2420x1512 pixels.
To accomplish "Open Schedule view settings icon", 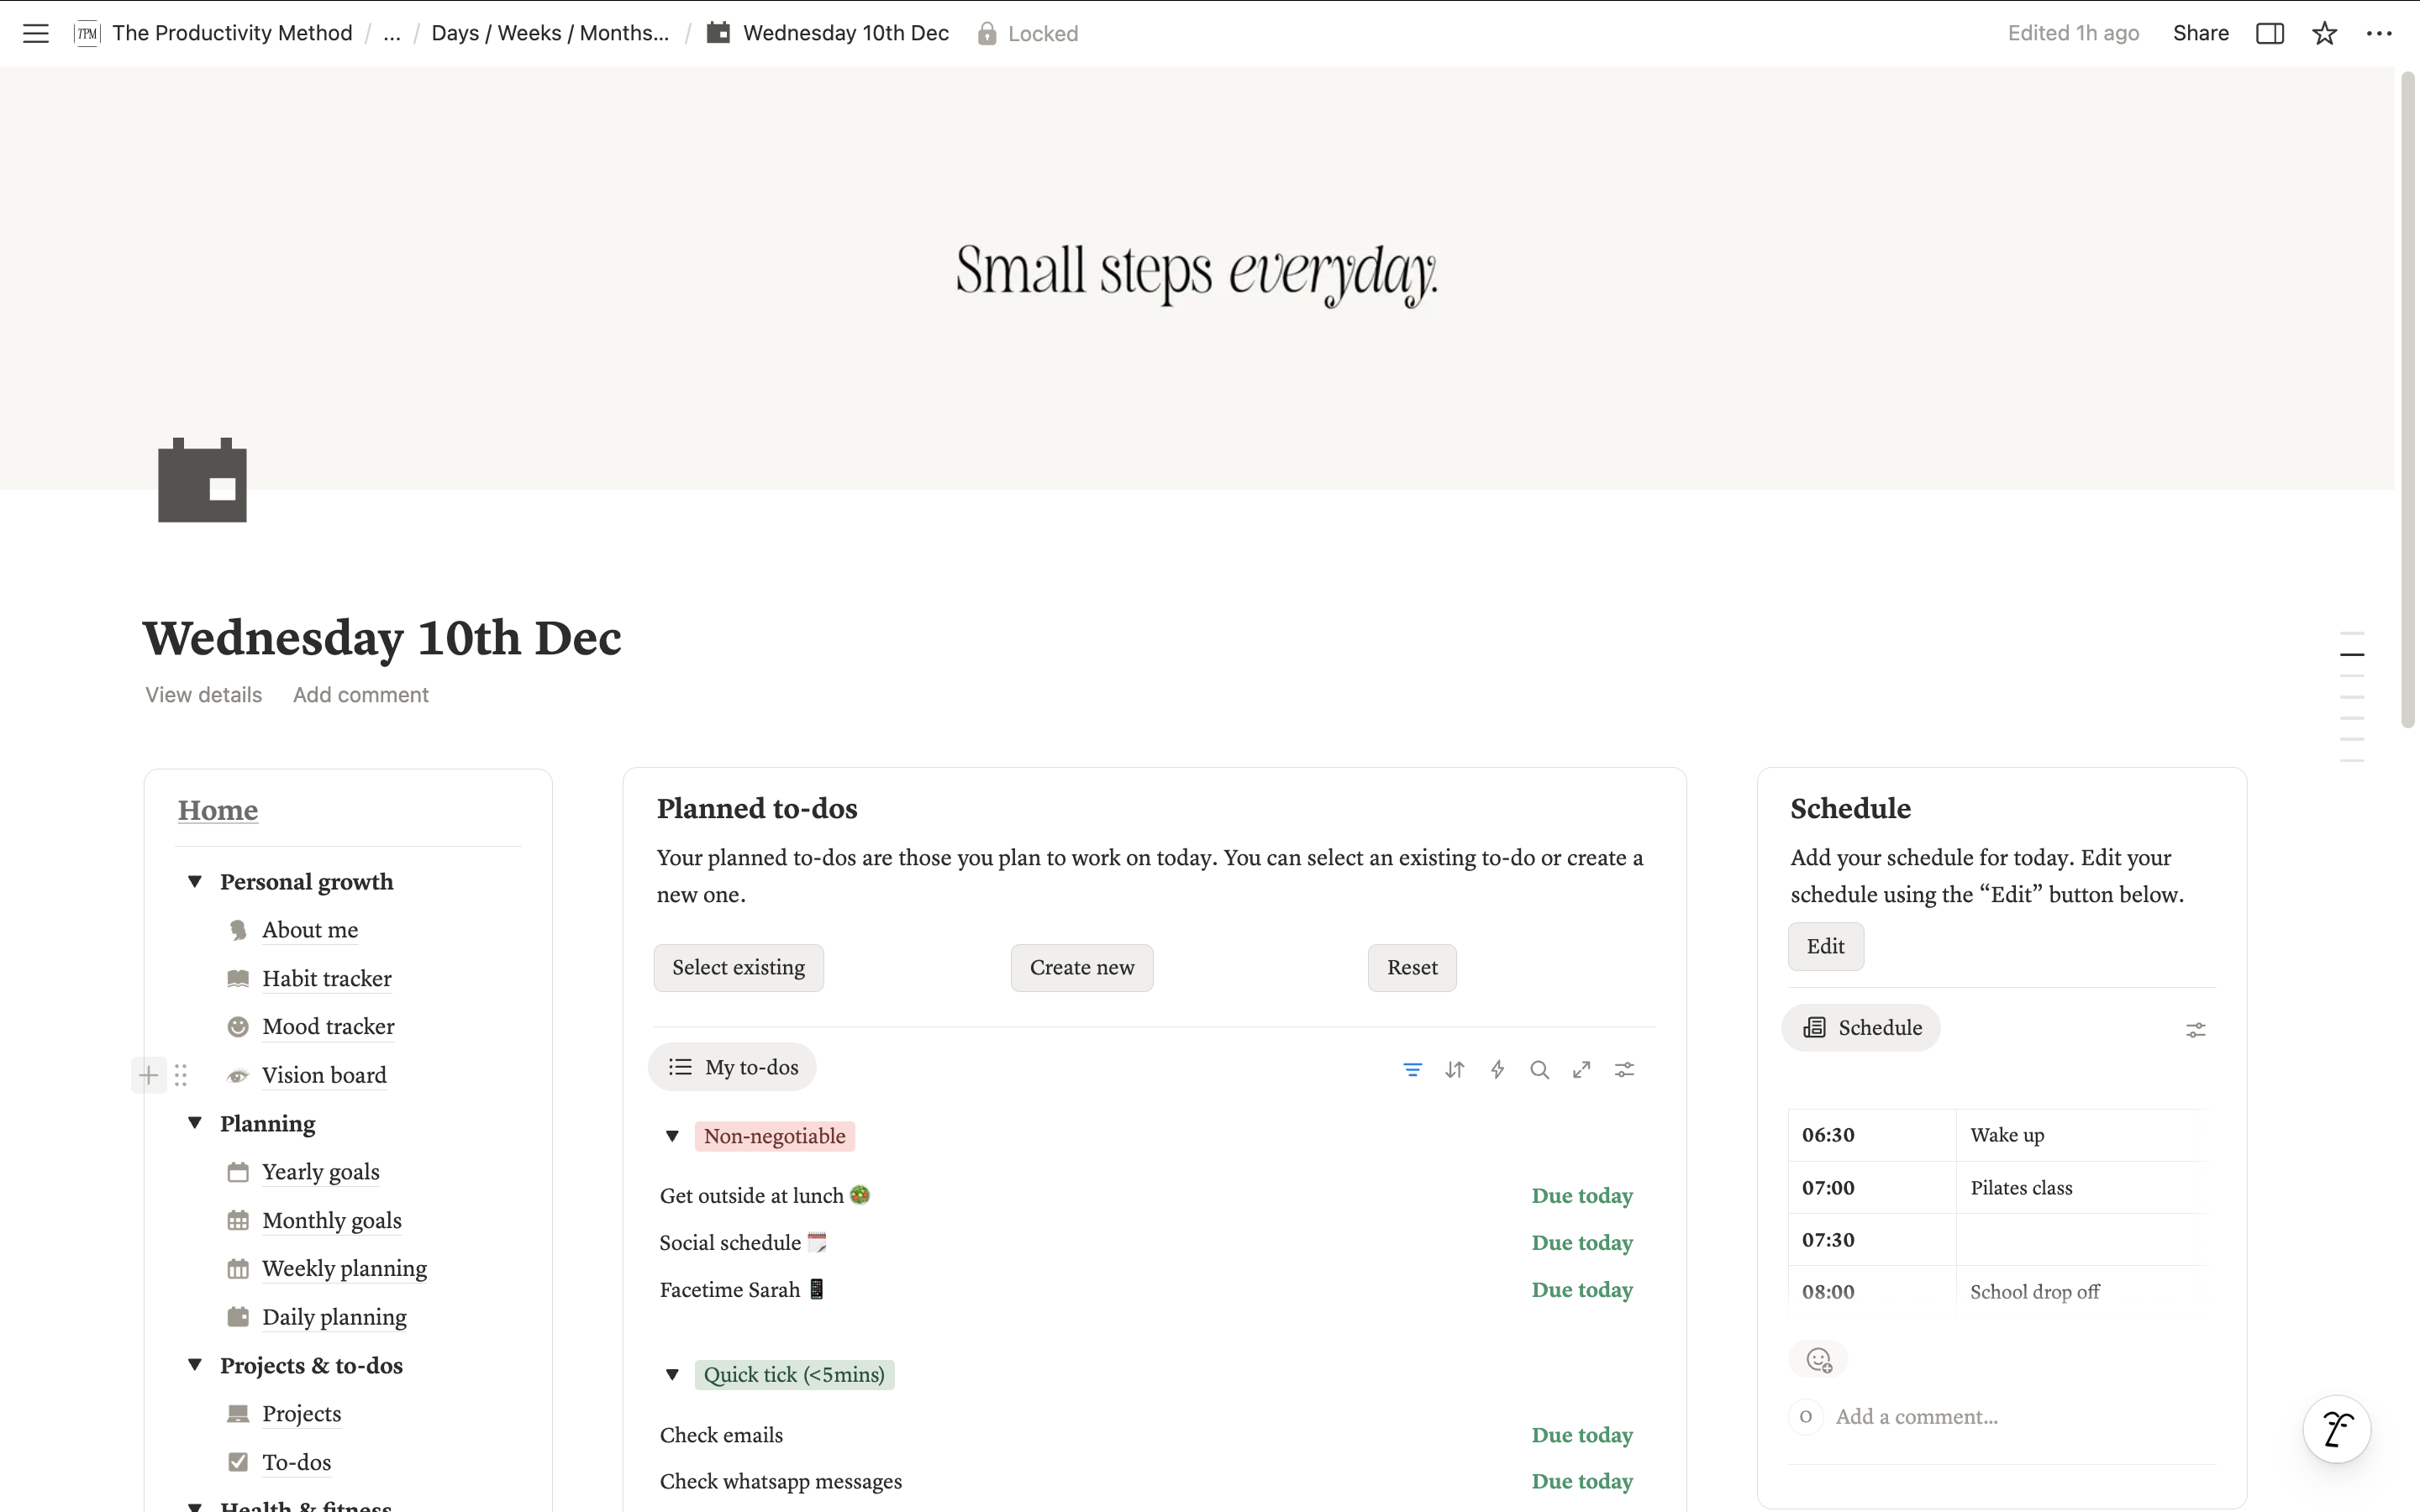I will [x=2195, y=1029].
